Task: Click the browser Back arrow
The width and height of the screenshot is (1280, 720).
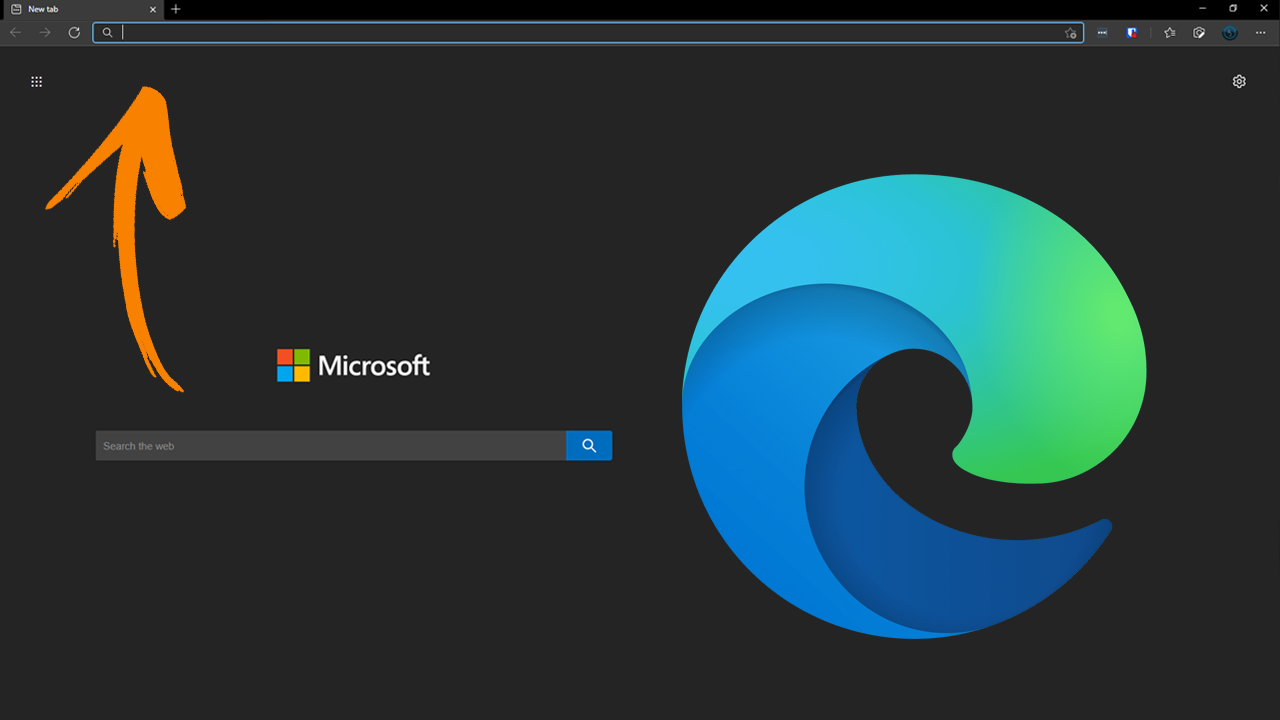Action: pyautogui.click(x=15, y=33)
